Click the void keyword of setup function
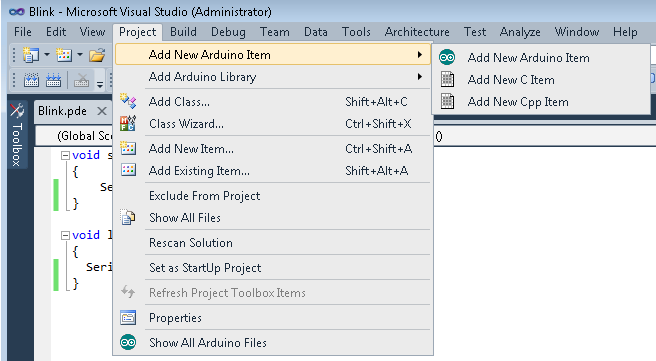 pyautogui.click(x=86, y=155)
